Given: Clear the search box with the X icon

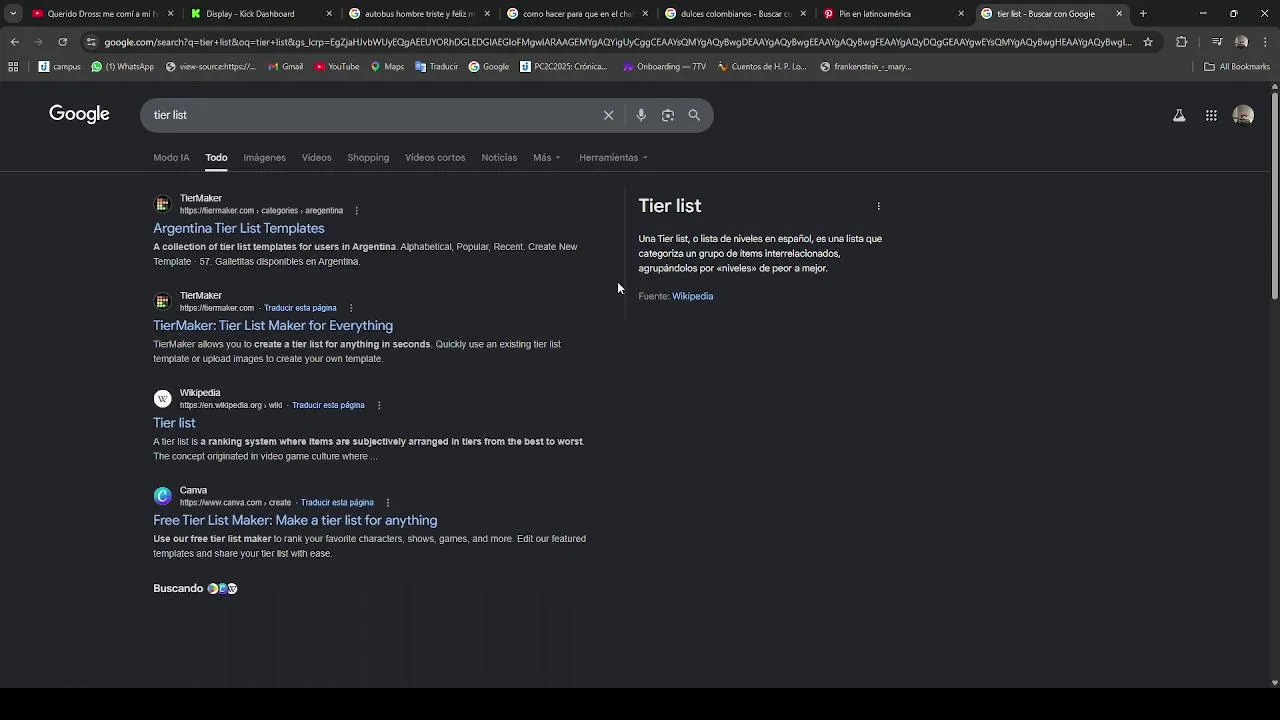Looking at the screenshot, I should tap(608, 115).
